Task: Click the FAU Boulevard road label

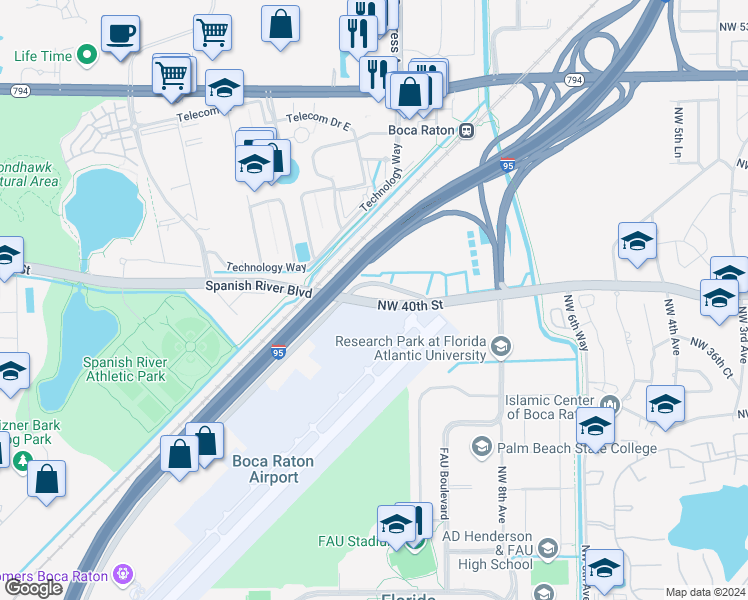Action: click(x=444, y=483)
